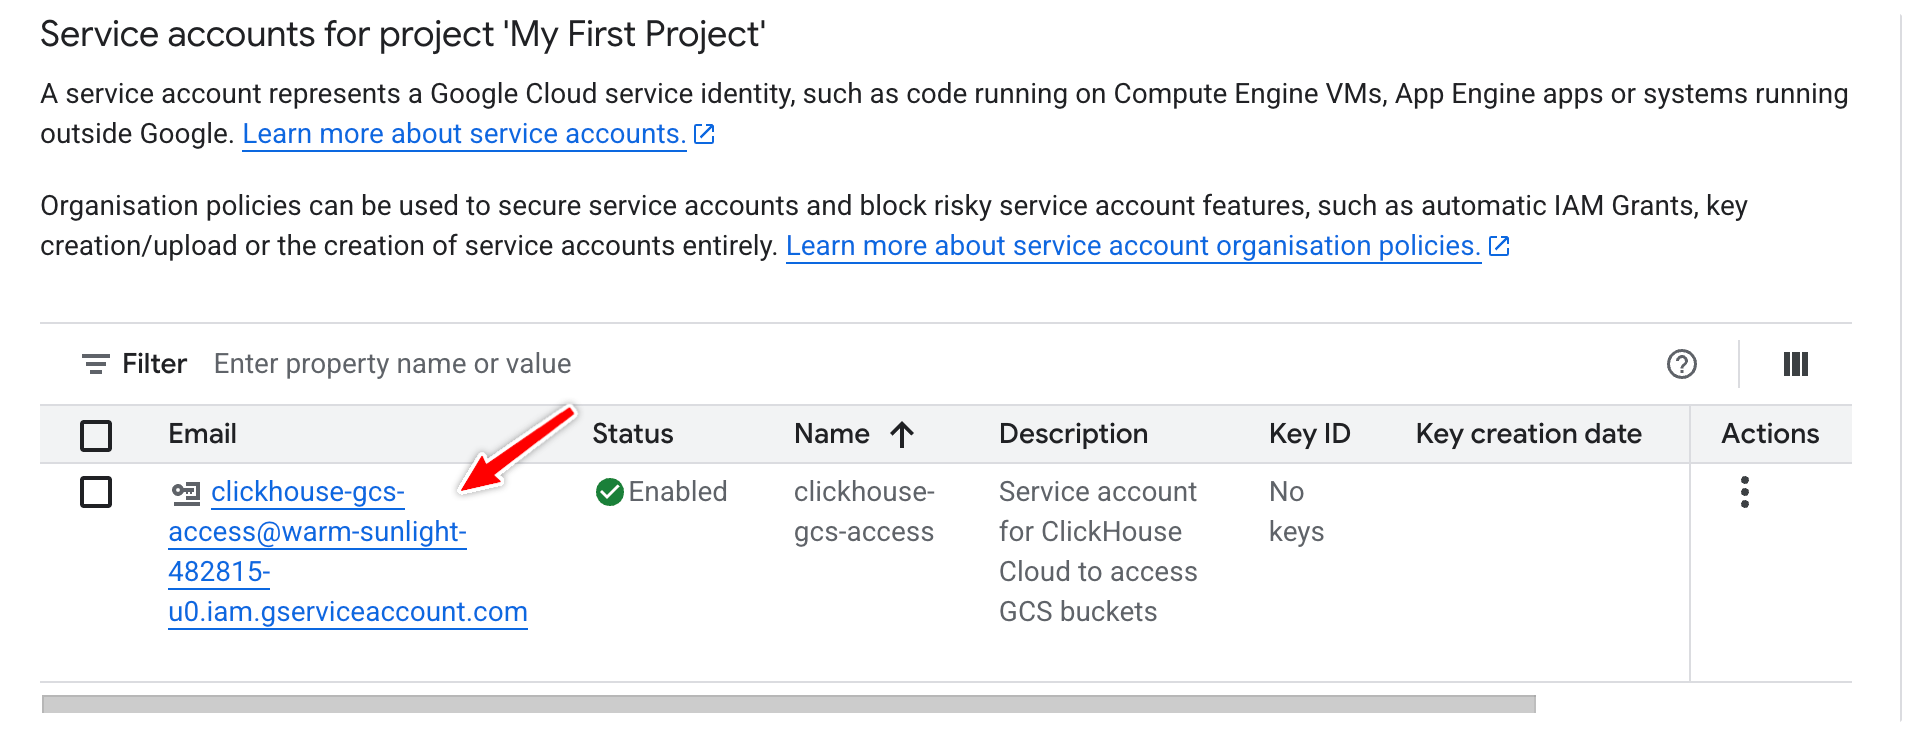Viewport: 1916px width, 736px height.
Task: Click external link icon after service accounts link
Action: pos(704,134)
